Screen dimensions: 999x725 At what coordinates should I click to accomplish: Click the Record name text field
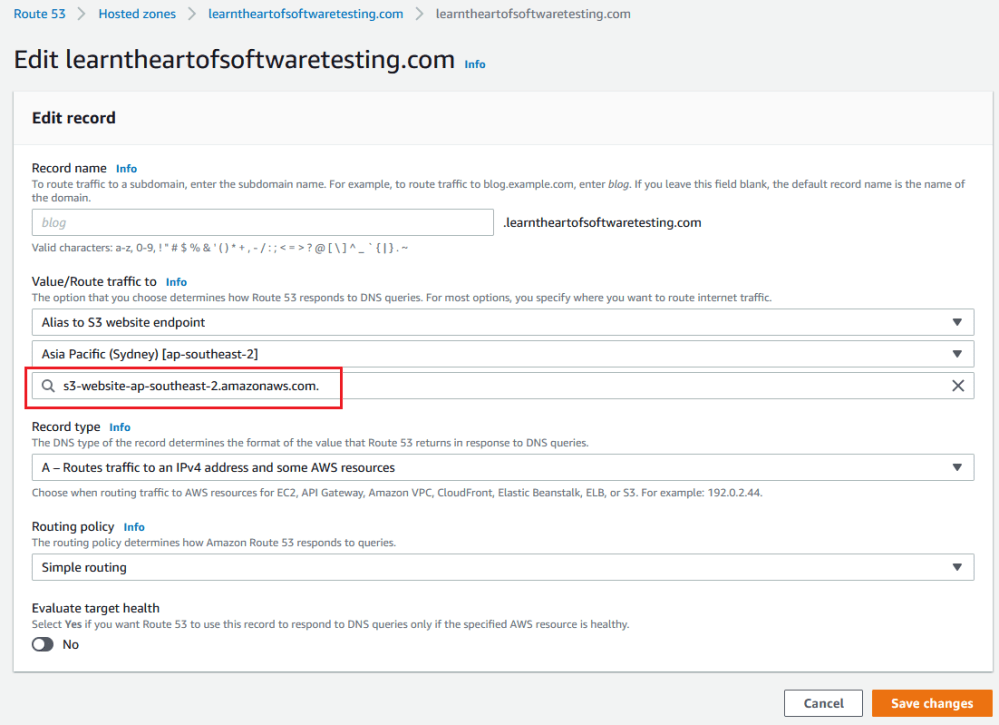pyautogui.click(x=263, y=223)
